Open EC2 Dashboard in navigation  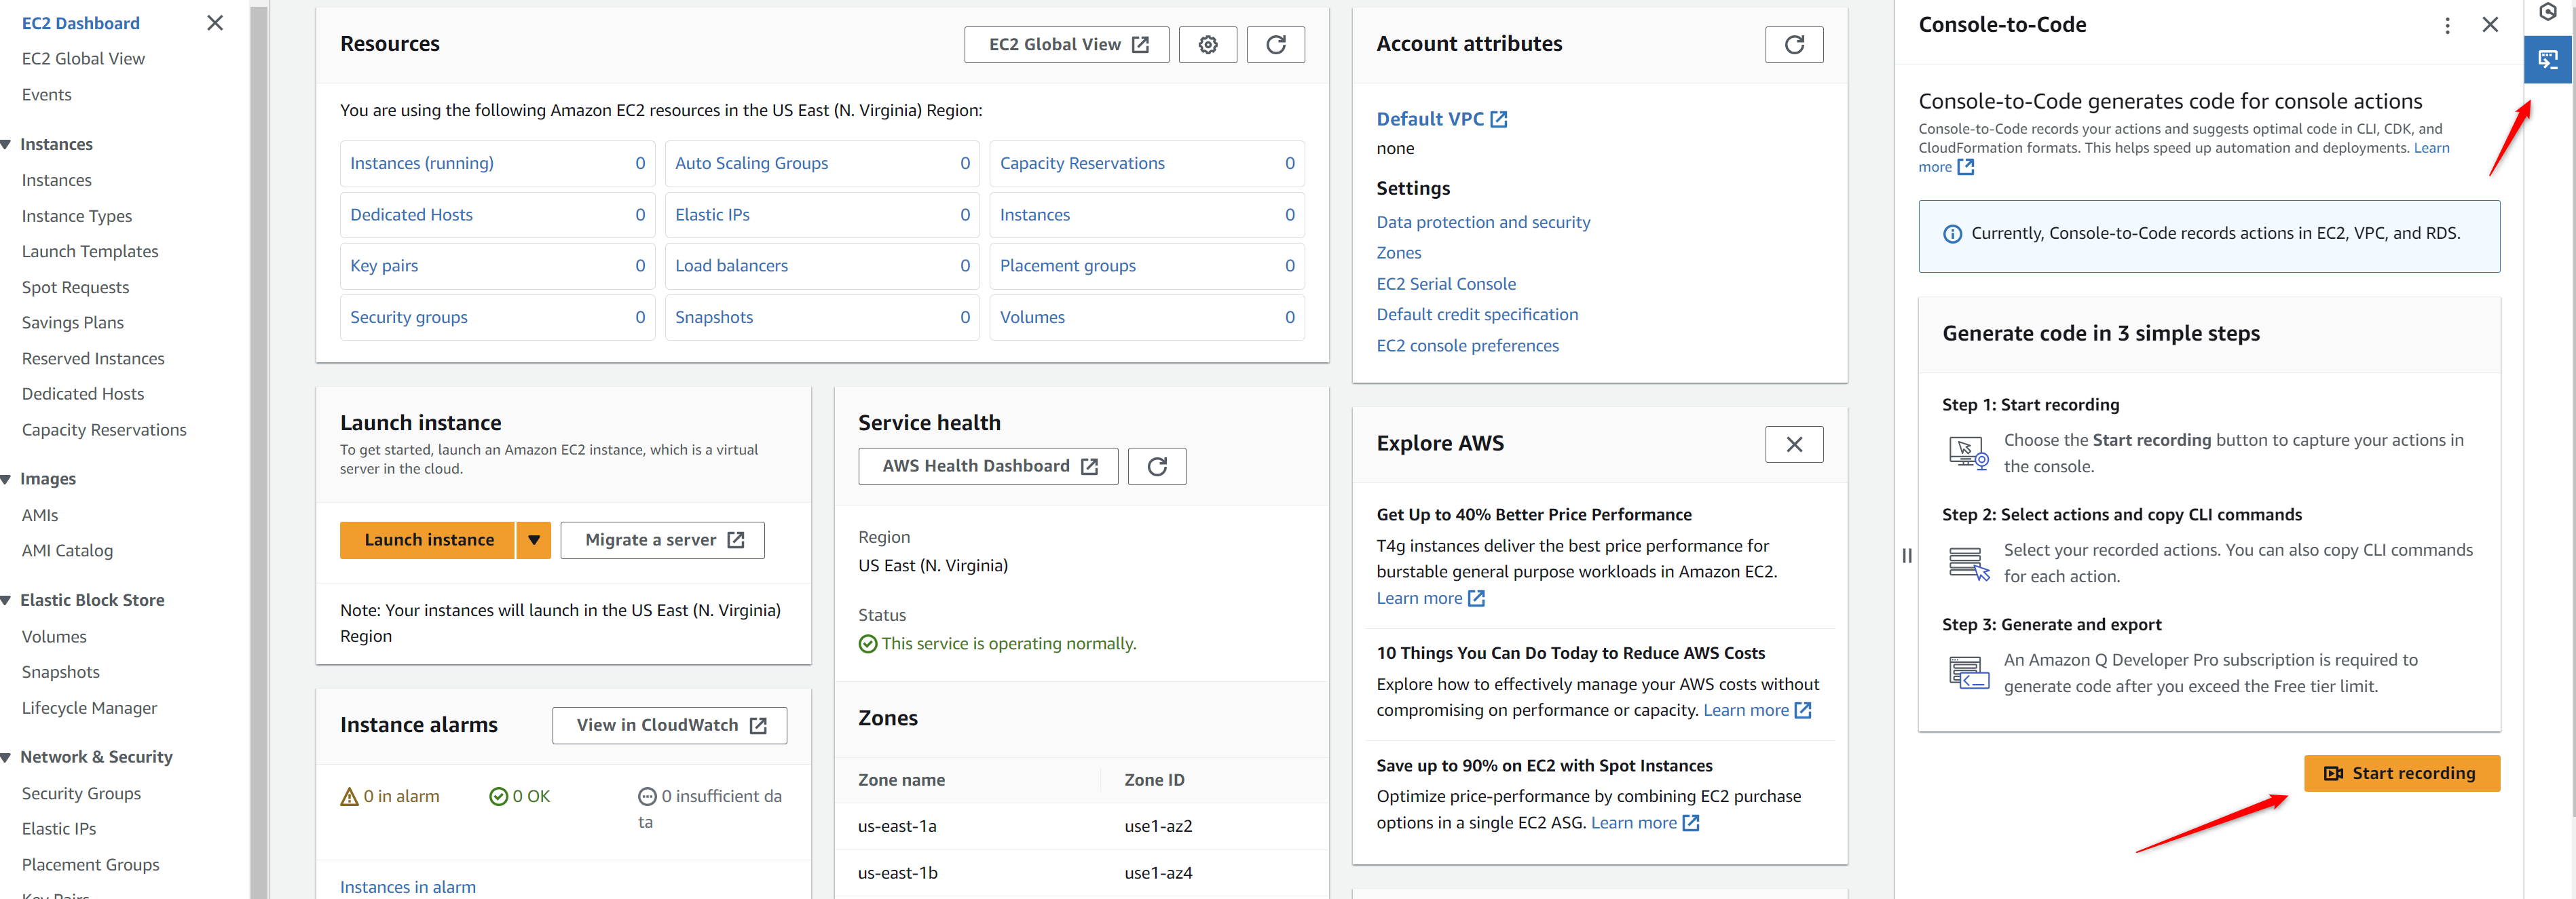click(81, 23)
